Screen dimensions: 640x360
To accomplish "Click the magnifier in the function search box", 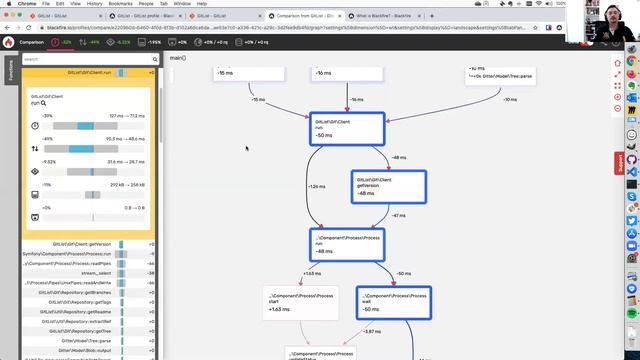I will point(155,60).
